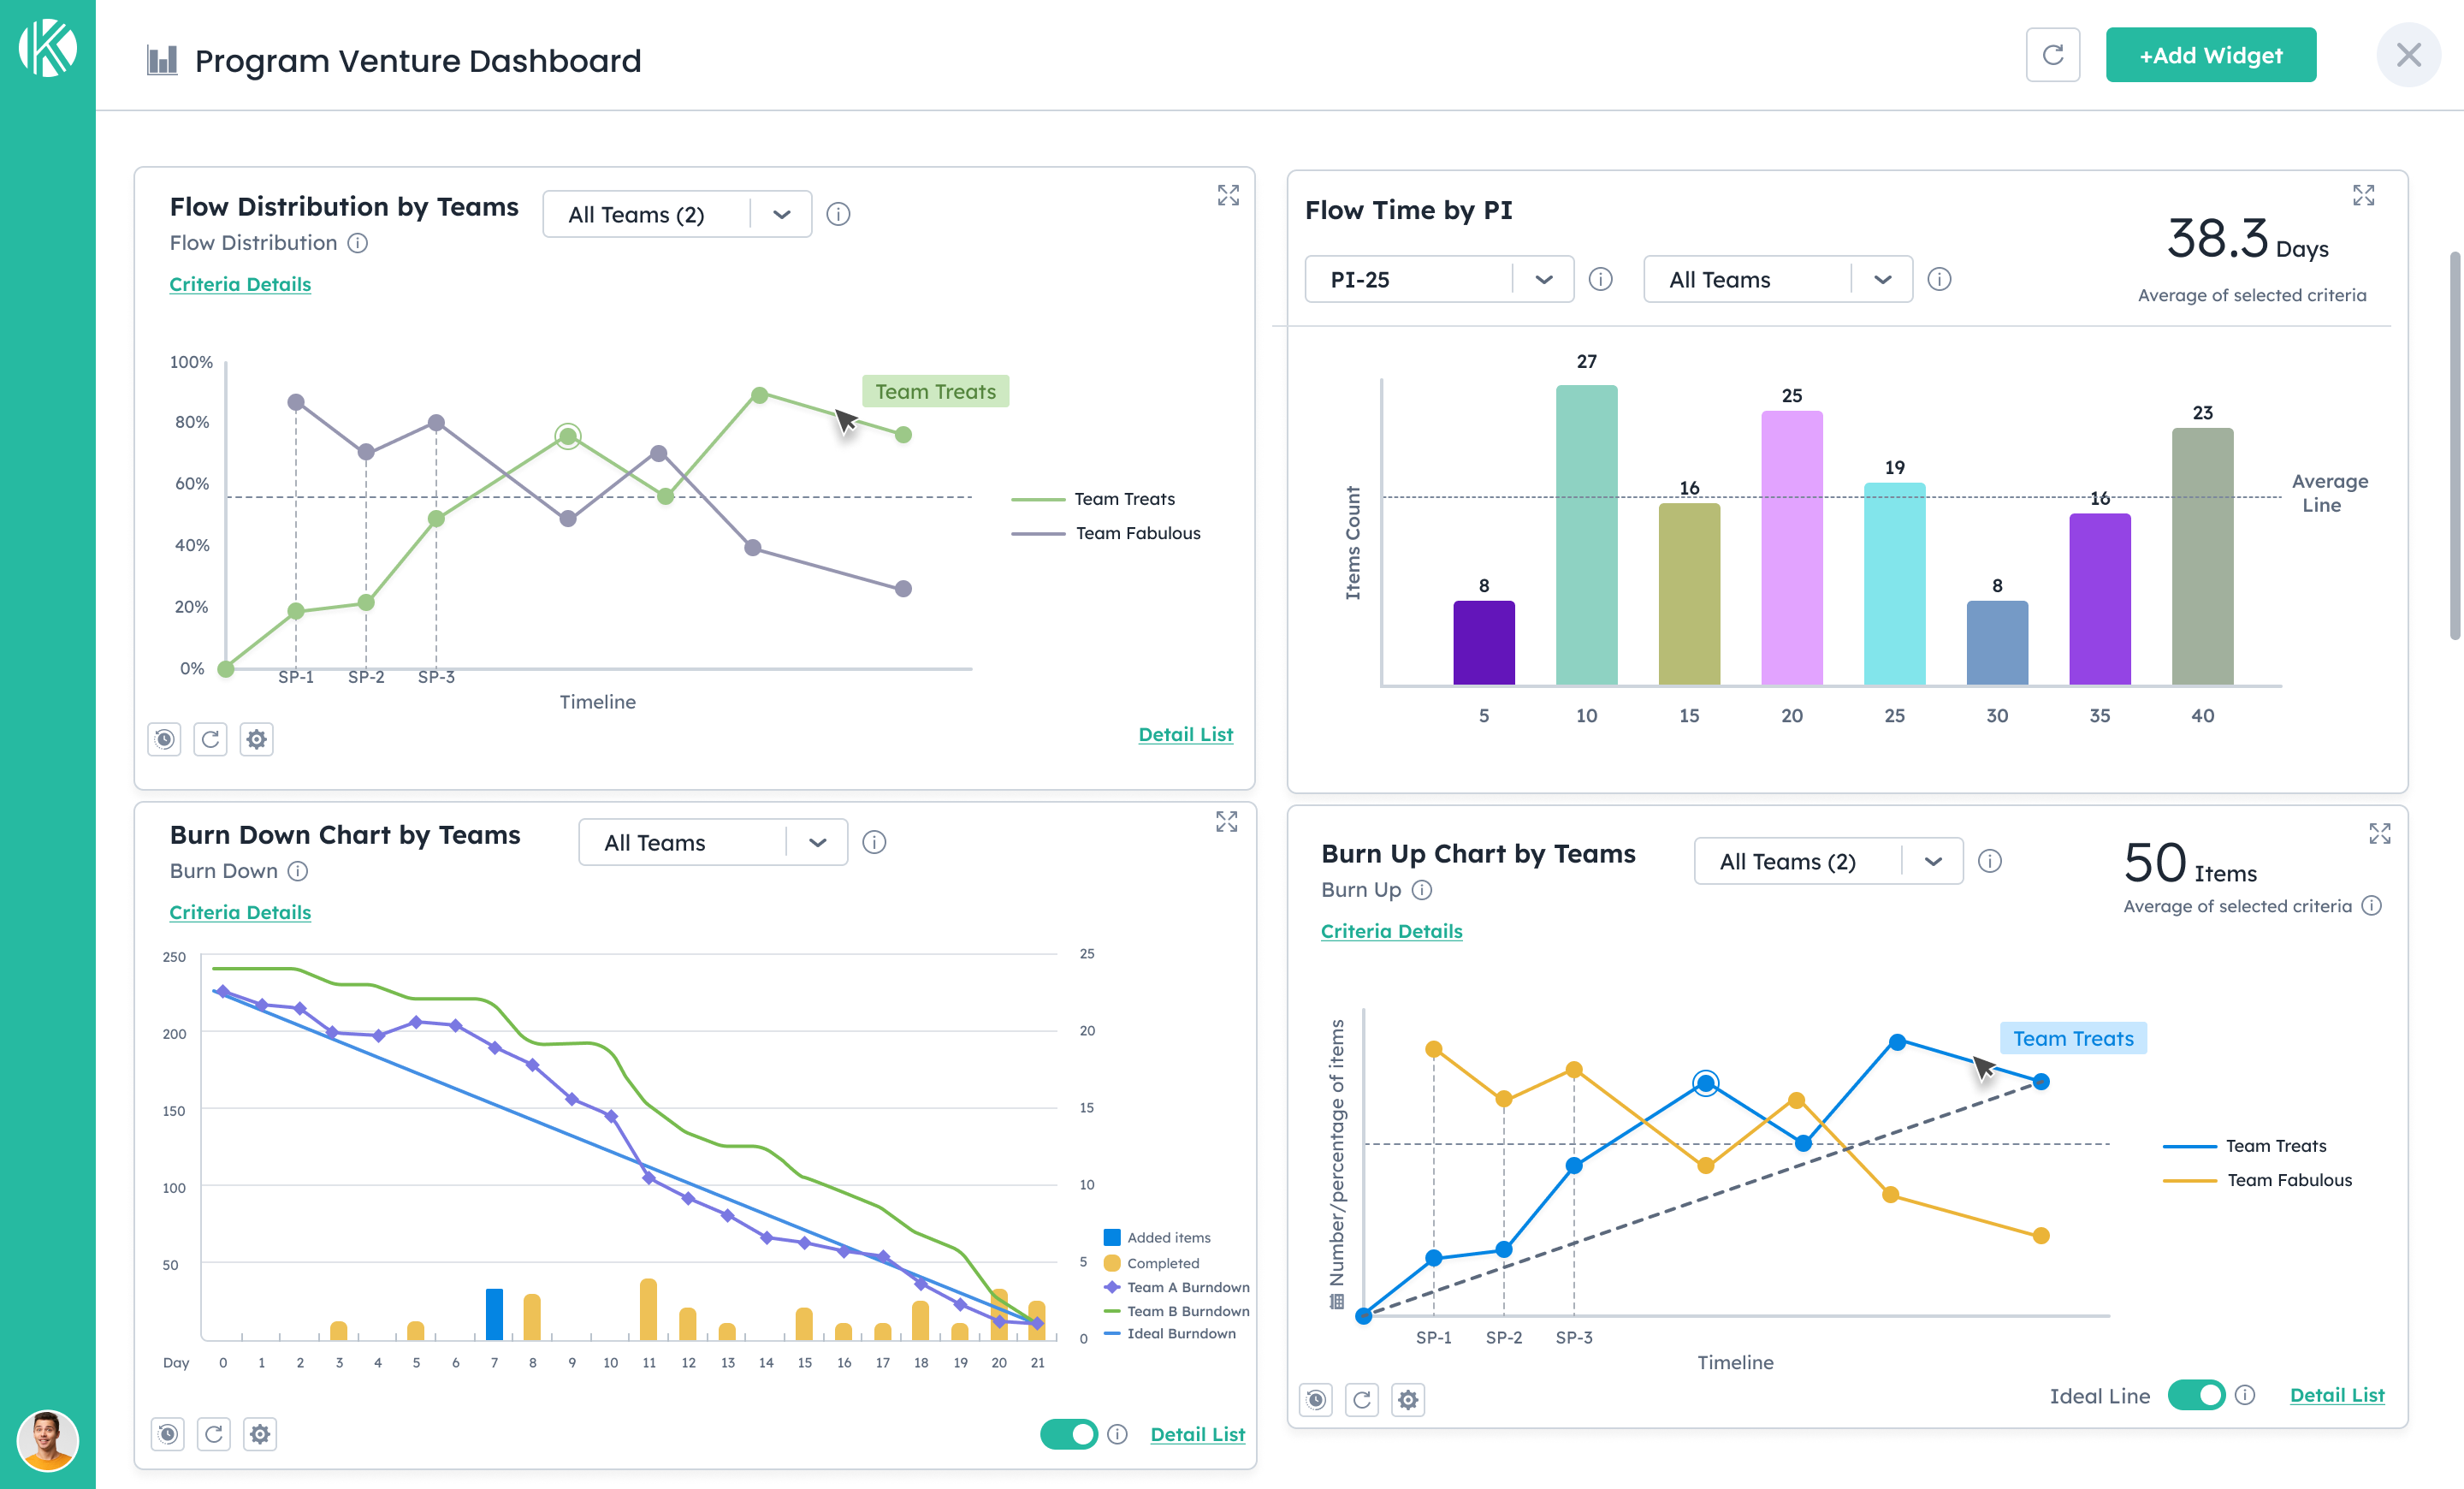Expand the Flow Distribution widget to fullscreen
Image resolution: width=2464 pixels, height=1489 pixels.
pos(1228,195)
